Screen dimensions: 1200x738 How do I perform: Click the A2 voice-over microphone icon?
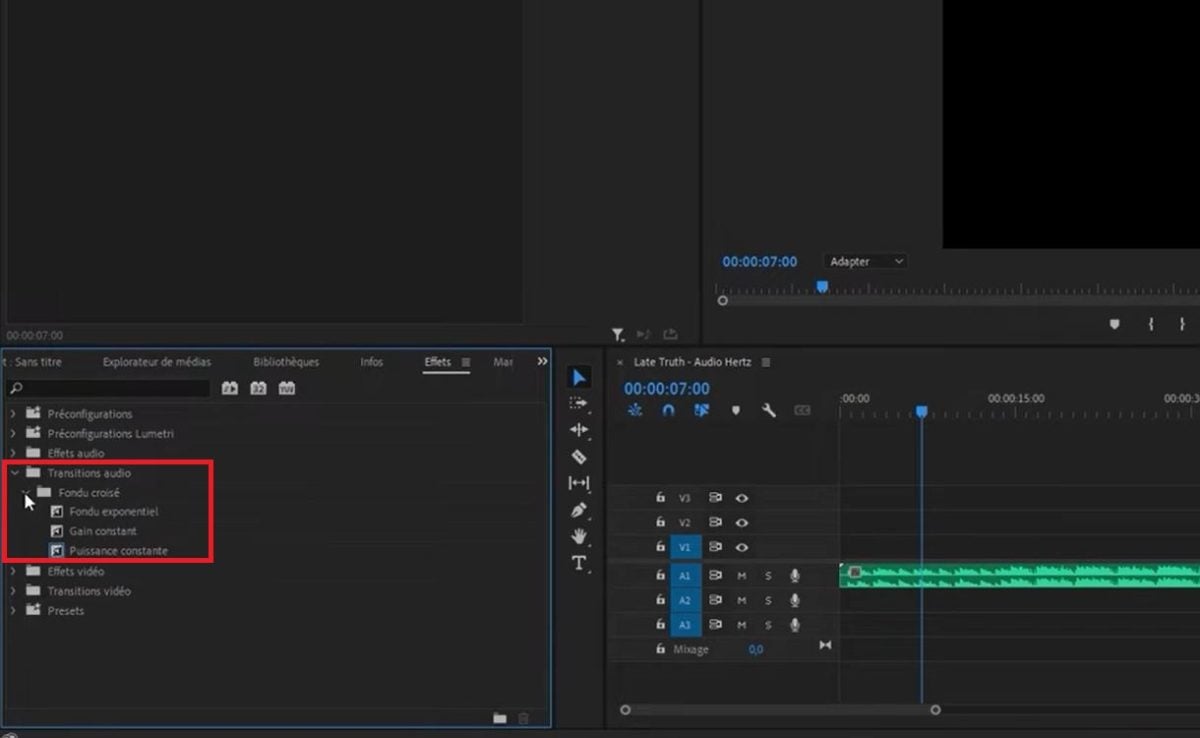coord(795,600)
